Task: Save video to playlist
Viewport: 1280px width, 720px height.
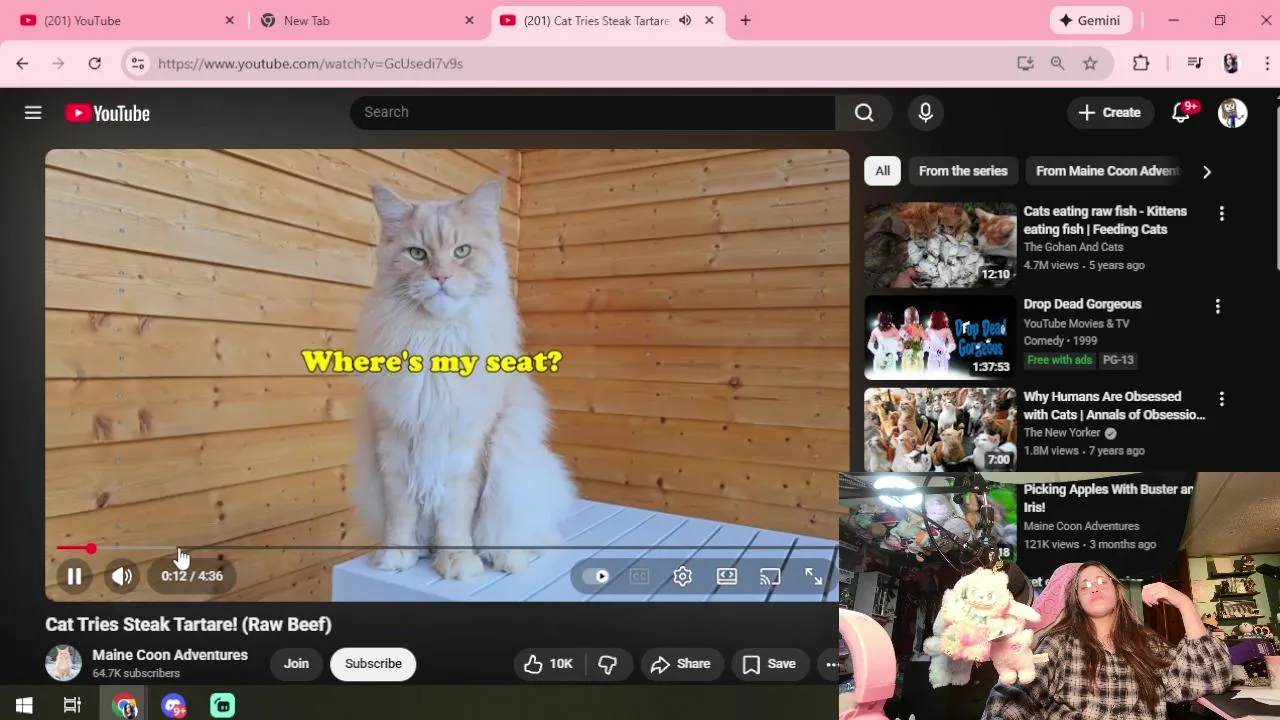Action: (x=769, y=664)
